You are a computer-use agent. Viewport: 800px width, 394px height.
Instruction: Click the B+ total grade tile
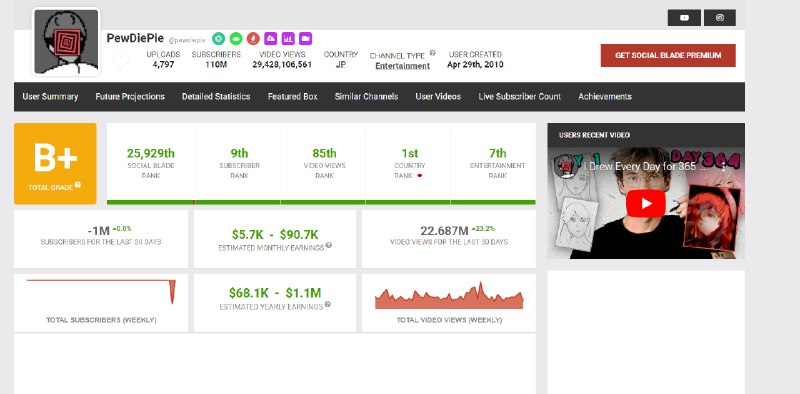pos(55,163)
